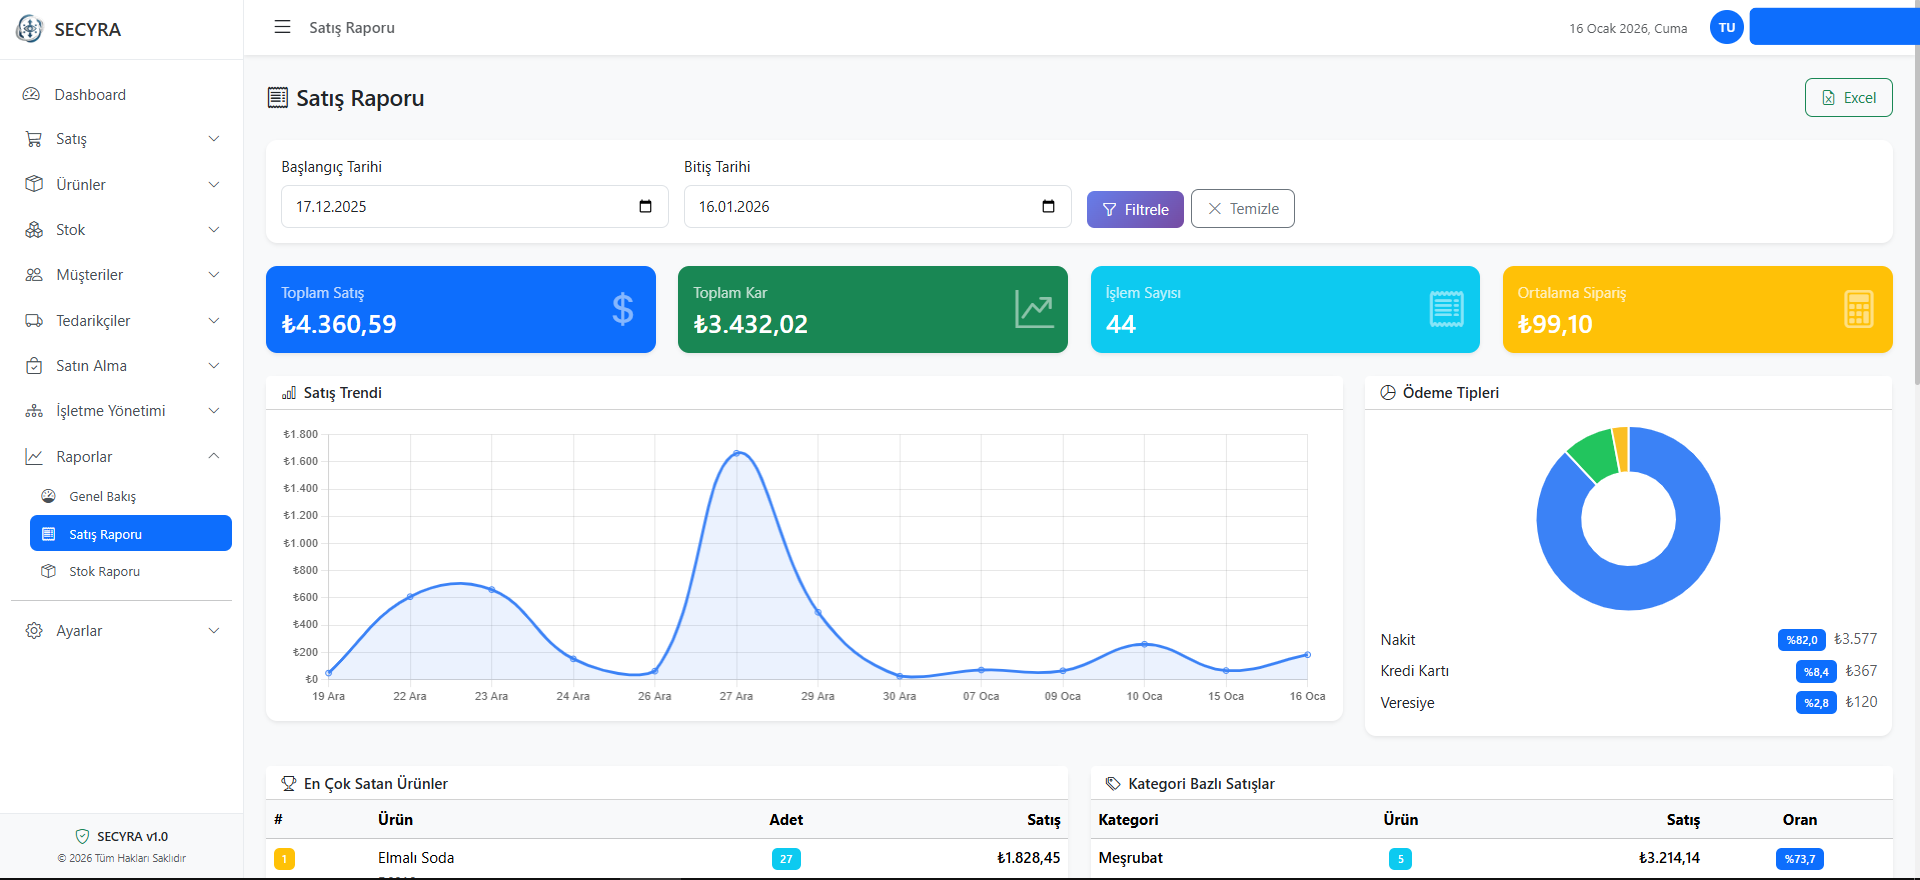
Task: Export the report with Excel button
Action: pyautogui.click(x=1848, y=98)
